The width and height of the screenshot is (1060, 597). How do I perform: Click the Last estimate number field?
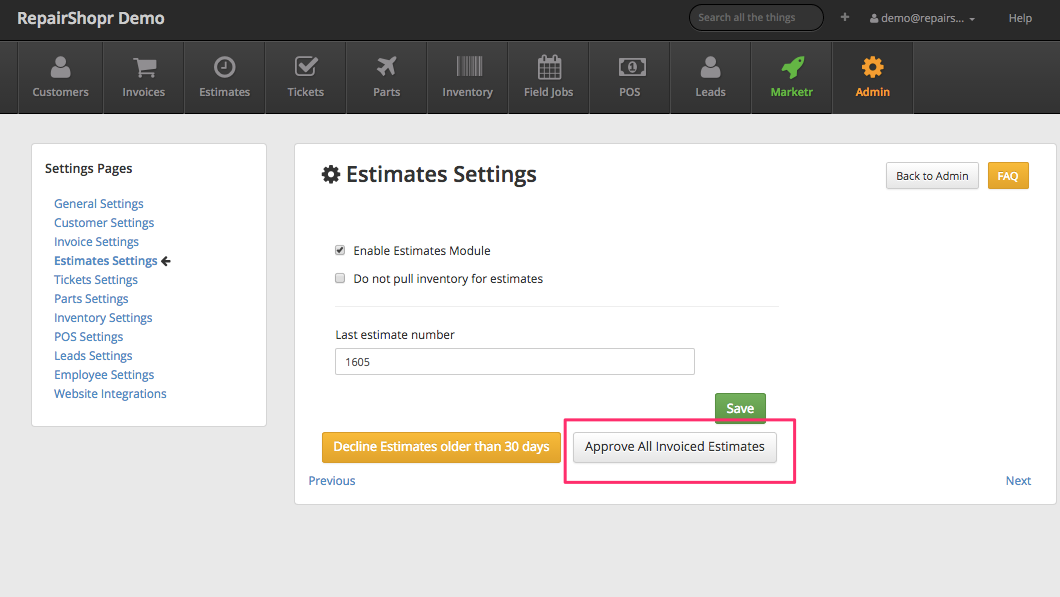tap(514, 362)
